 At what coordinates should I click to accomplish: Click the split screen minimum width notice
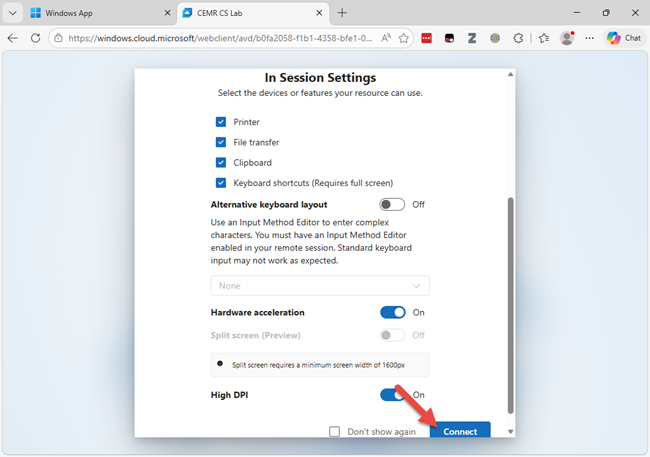[x=320, y=365]
